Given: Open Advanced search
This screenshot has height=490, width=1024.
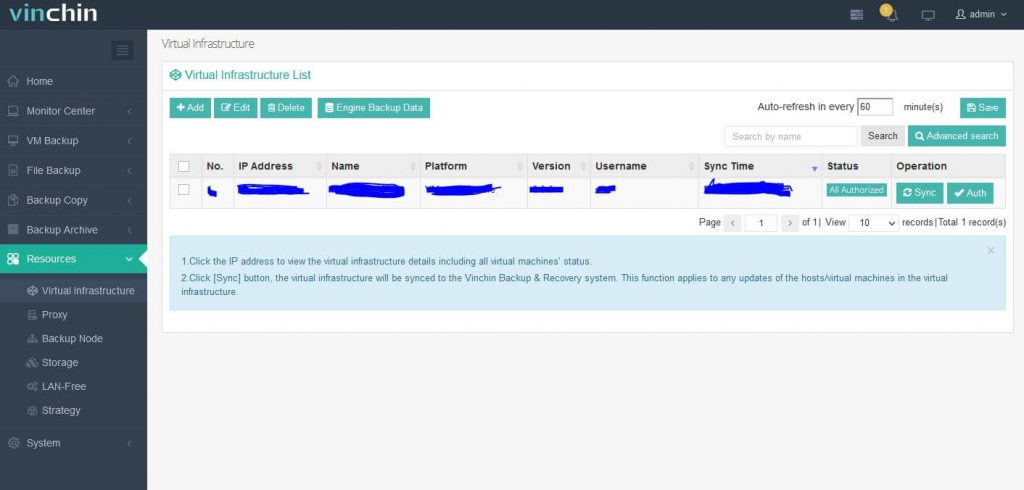Looking at the screenshot, I should tap(957, 136).
